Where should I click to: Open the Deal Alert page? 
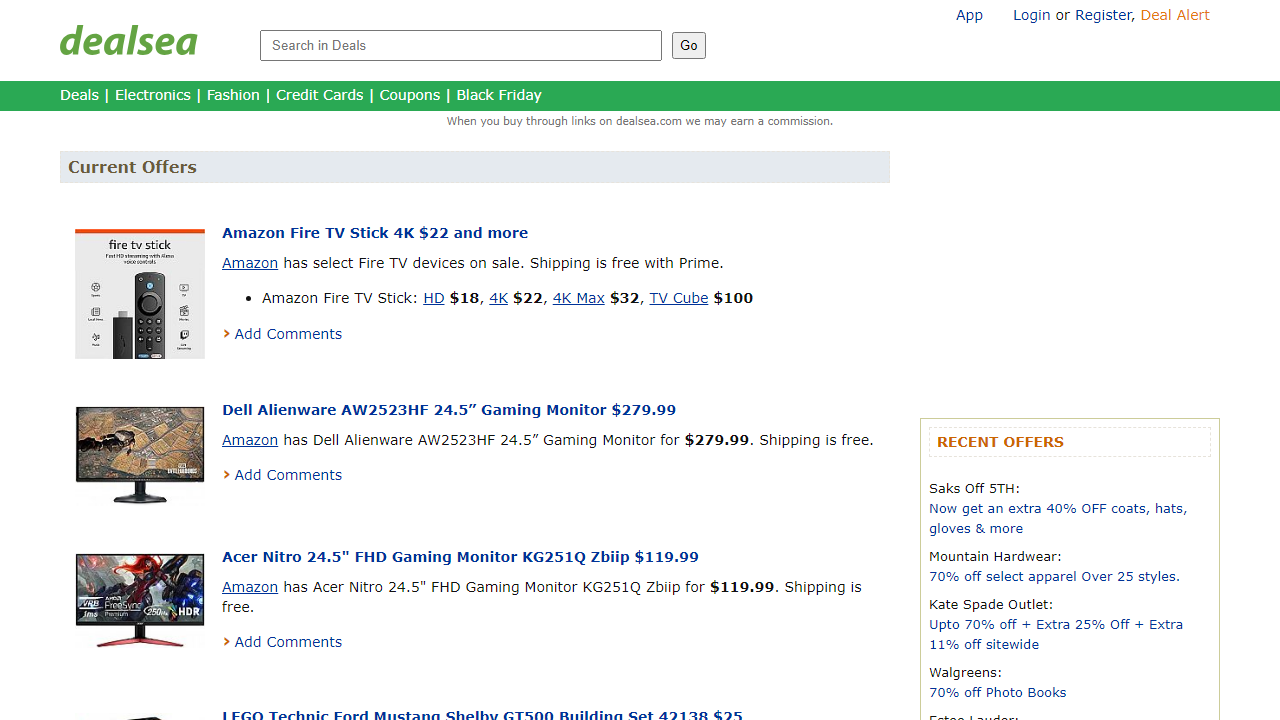coord(1175,15)
